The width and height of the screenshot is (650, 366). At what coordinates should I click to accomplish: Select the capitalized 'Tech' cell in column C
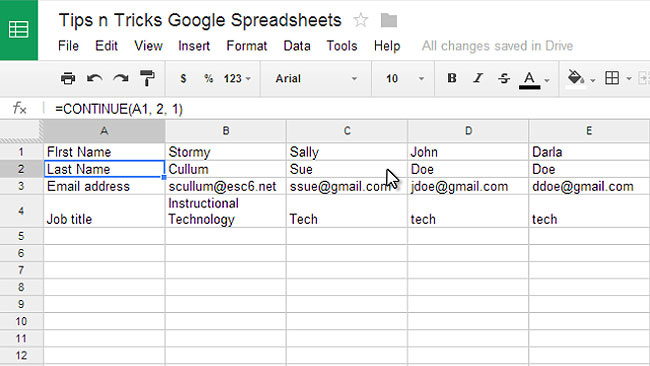pyautogui.click(x=347, y=211)
